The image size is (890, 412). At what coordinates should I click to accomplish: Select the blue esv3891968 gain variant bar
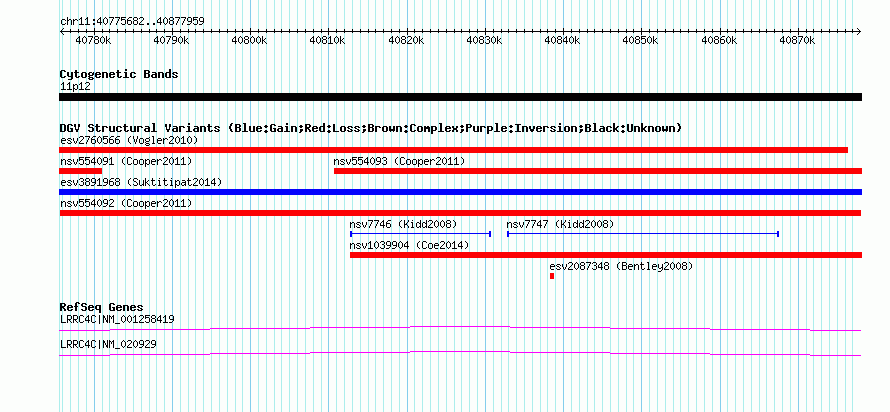[x=461, y=192]
